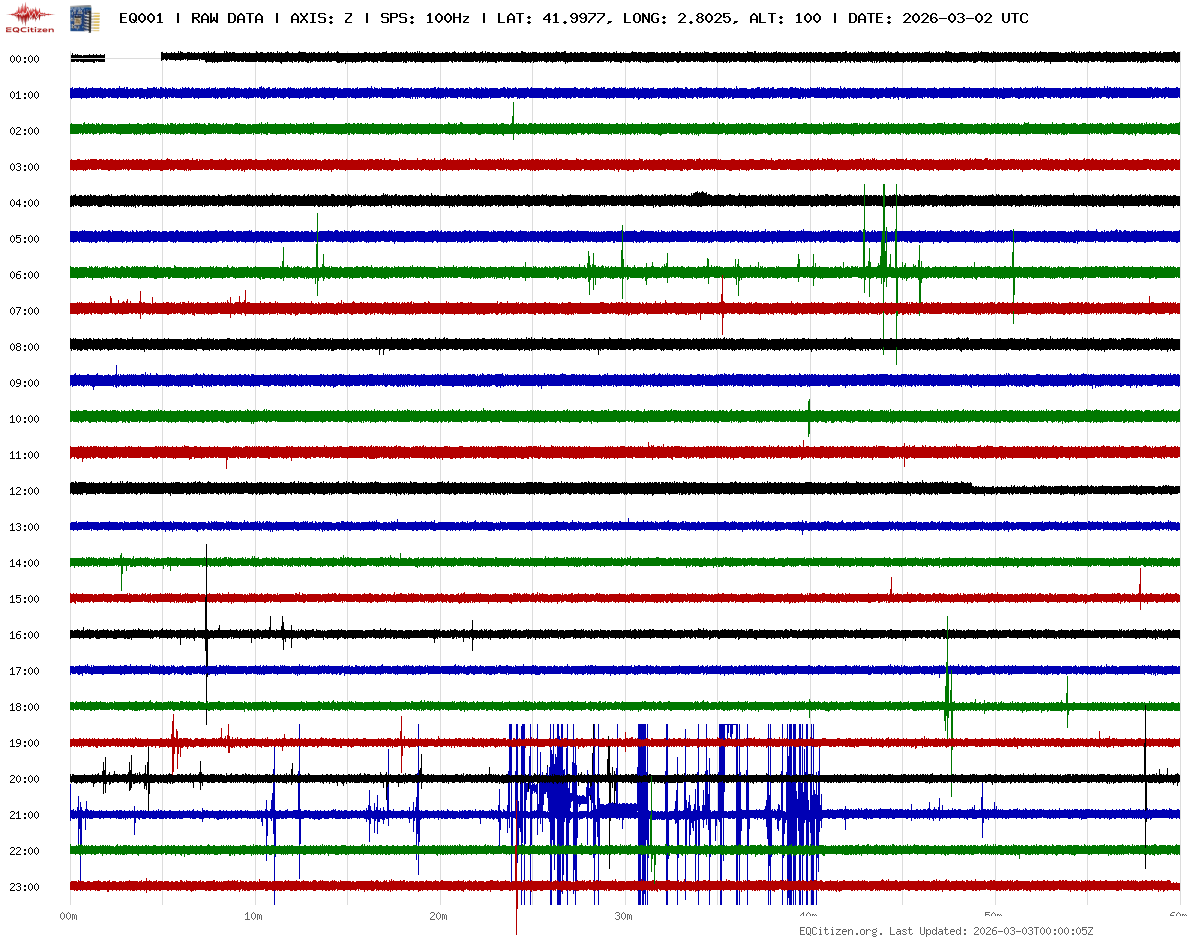Screen dimensions: 1200x940
Task: Click the circuit board device icon
Action: coord(77,18)
